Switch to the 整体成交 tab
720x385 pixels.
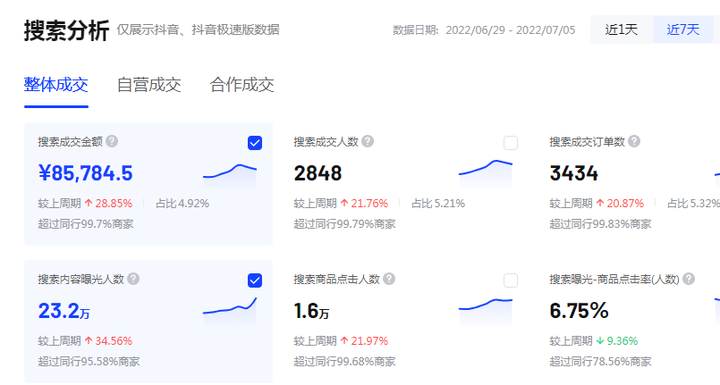tap(56, 85)
